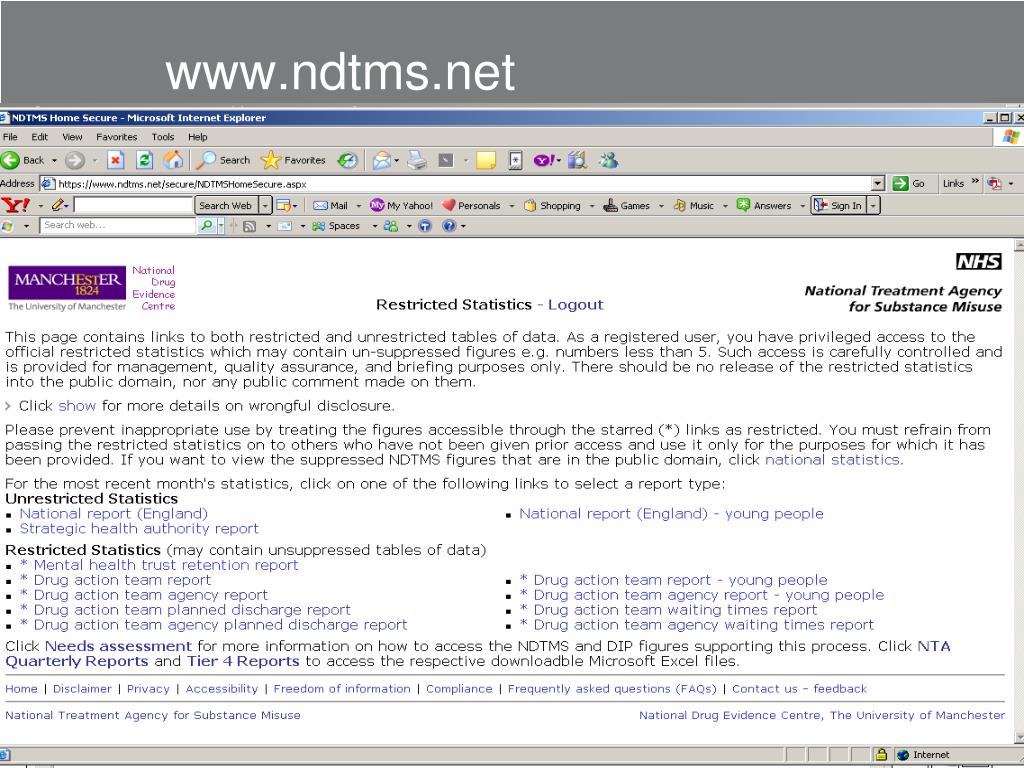Screen dimensions: 1024x768
Task: Open the Search magnifier in IE toolbar
Action: tap(223, 161)
